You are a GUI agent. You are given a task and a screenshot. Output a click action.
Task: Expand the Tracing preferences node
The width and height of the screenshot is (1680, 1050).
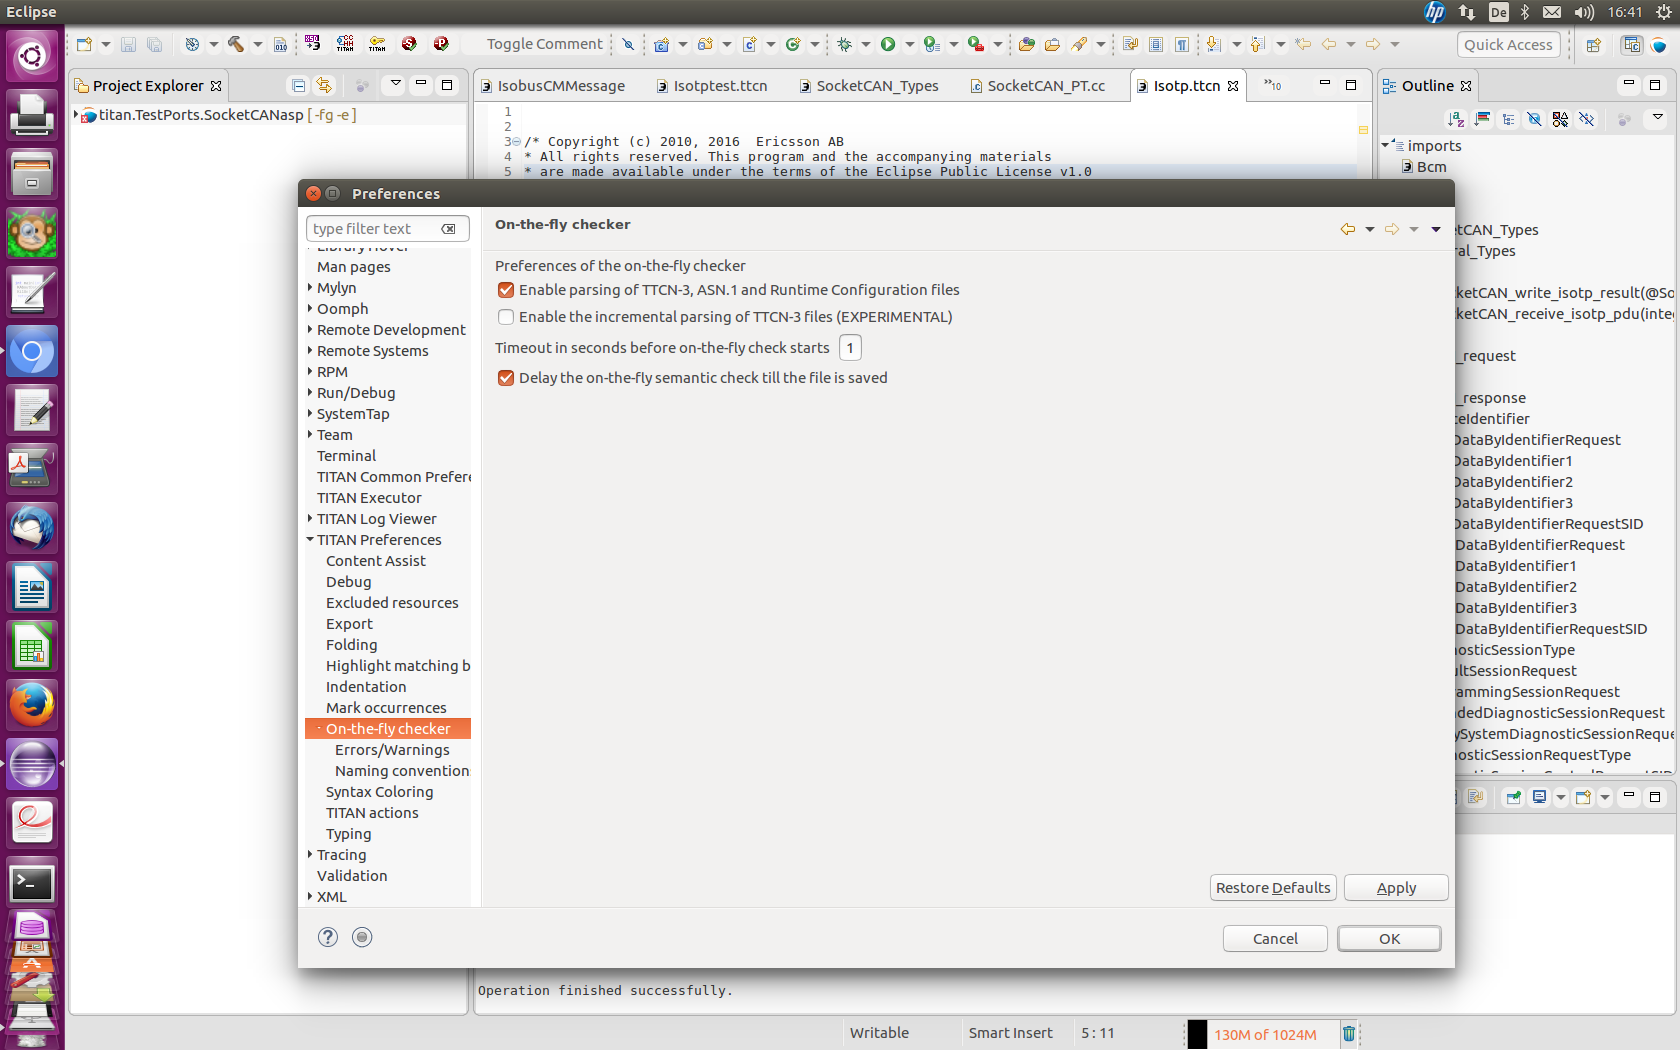click(x=310, y=855)
